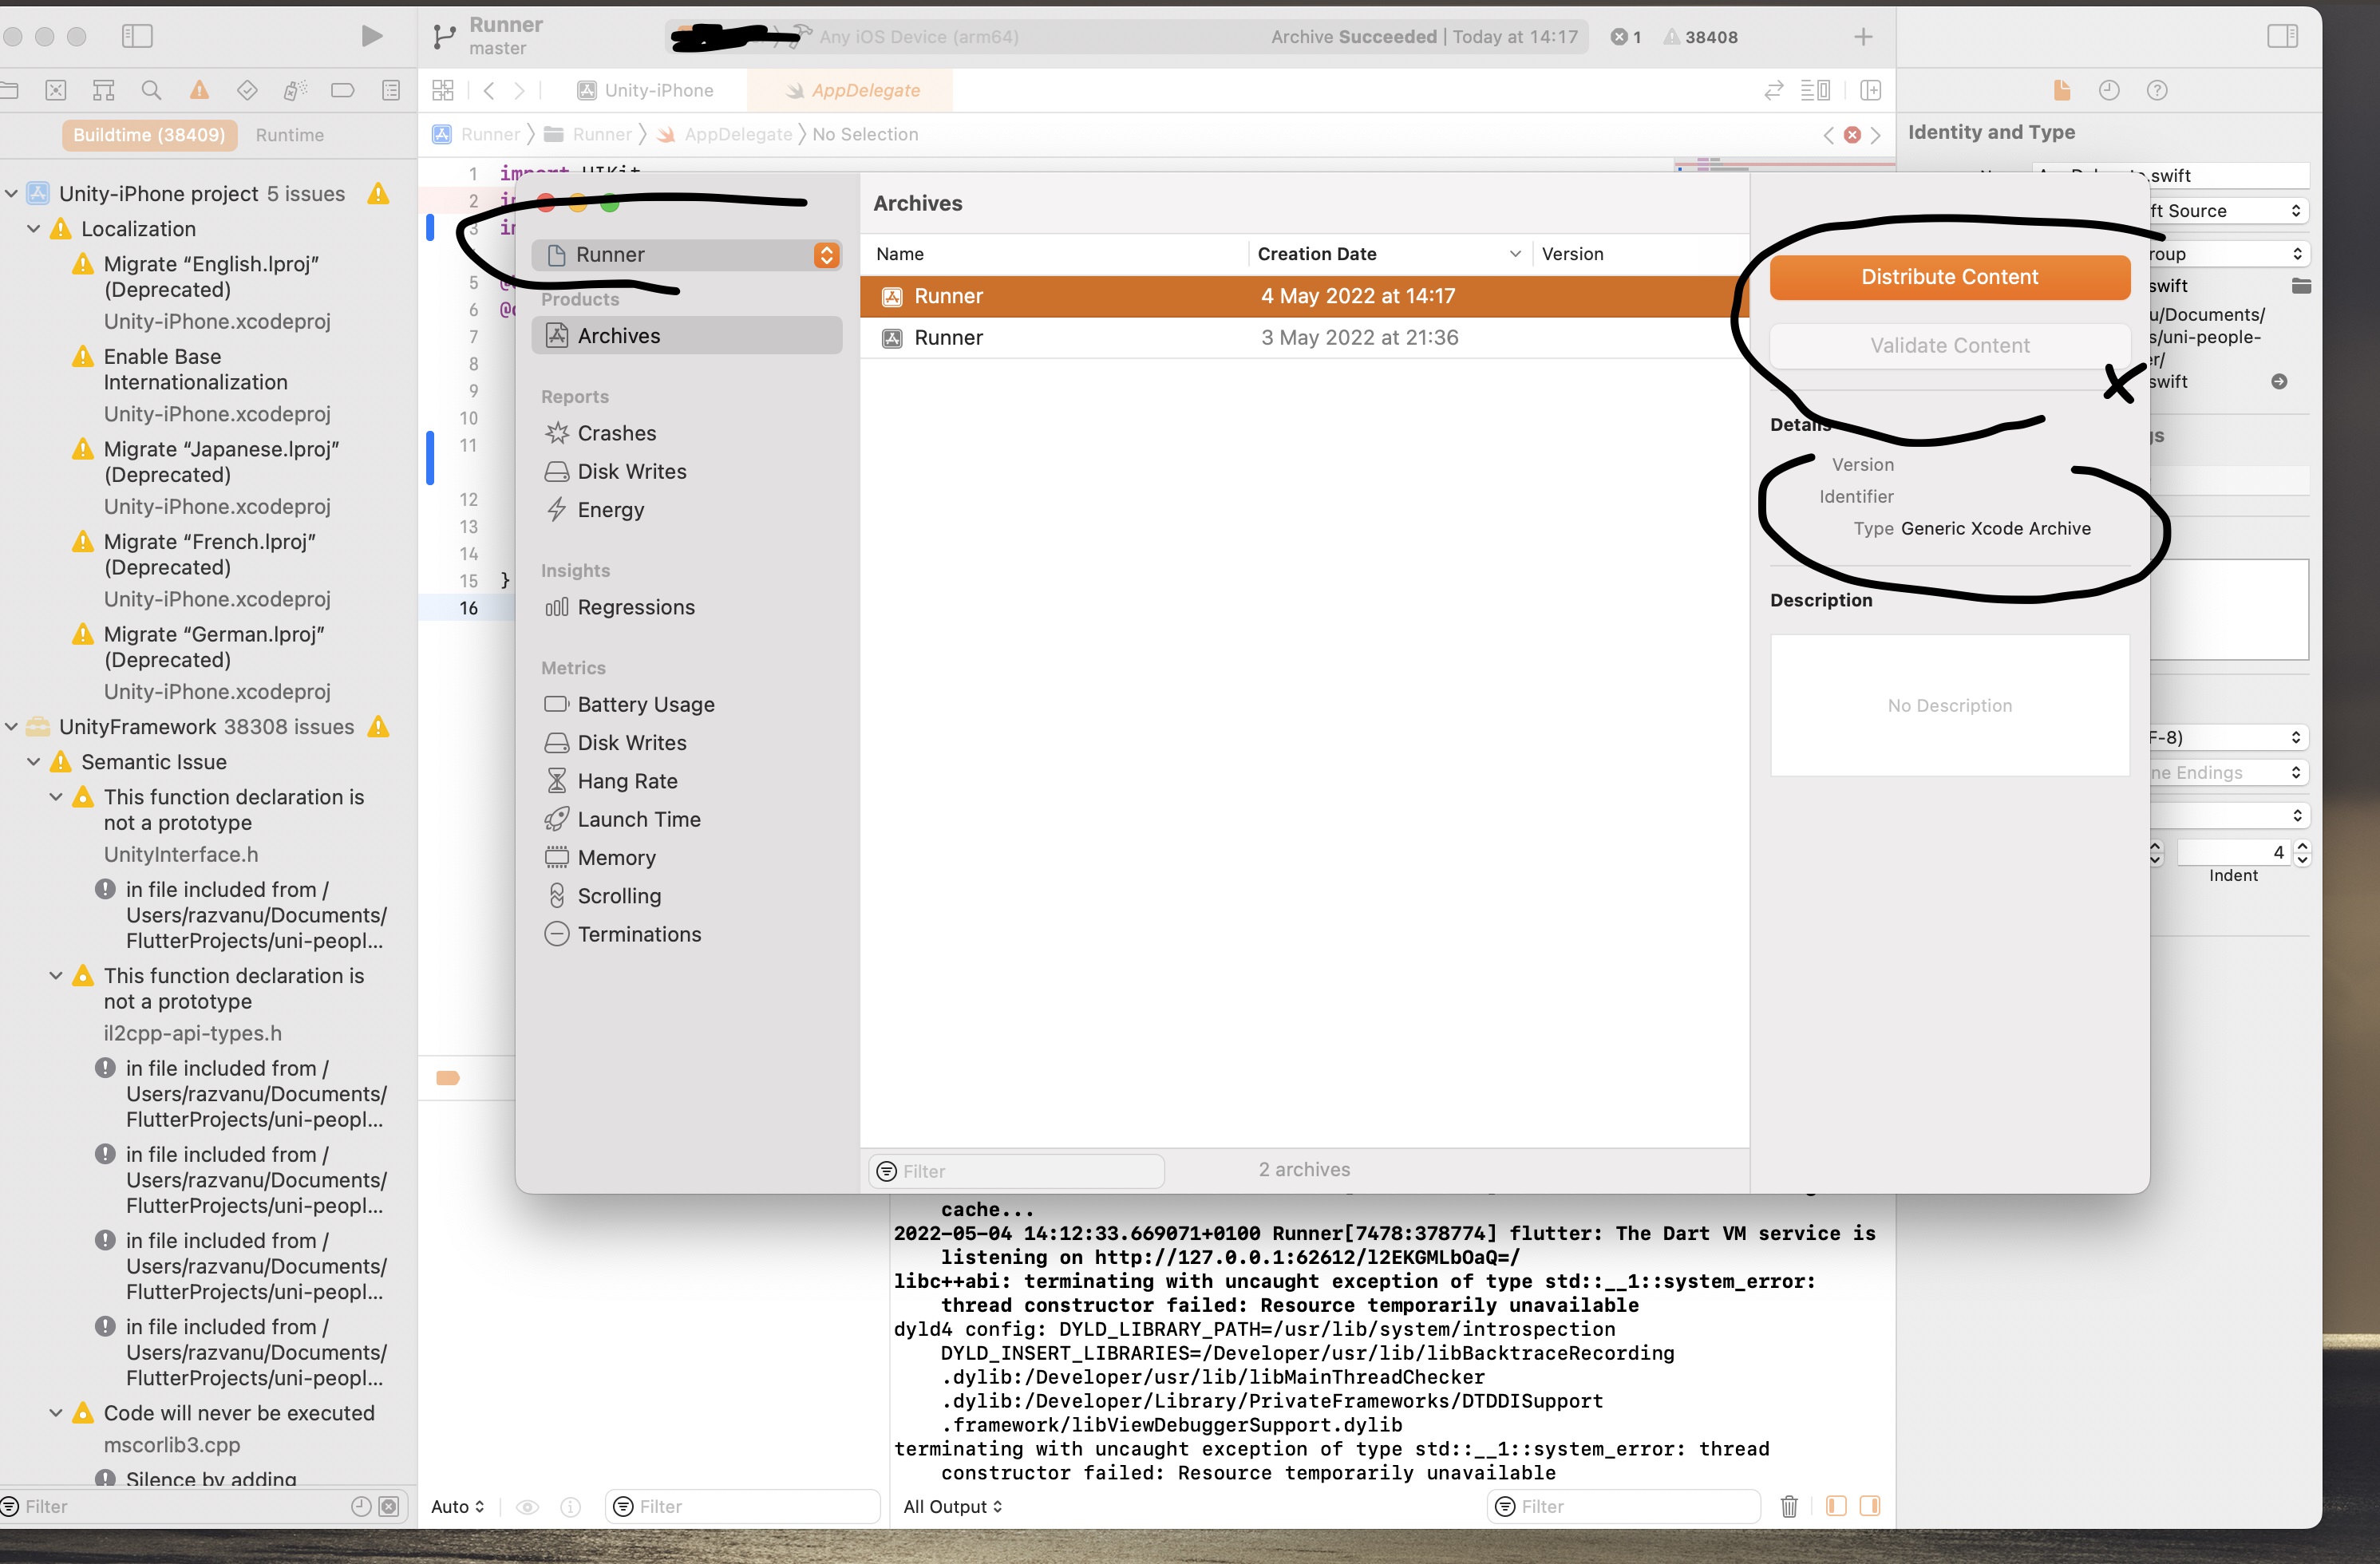Click the Distribute Content button
Image resolution: width=2380 pixels, height=1564 pixels.
(1949, 277)
